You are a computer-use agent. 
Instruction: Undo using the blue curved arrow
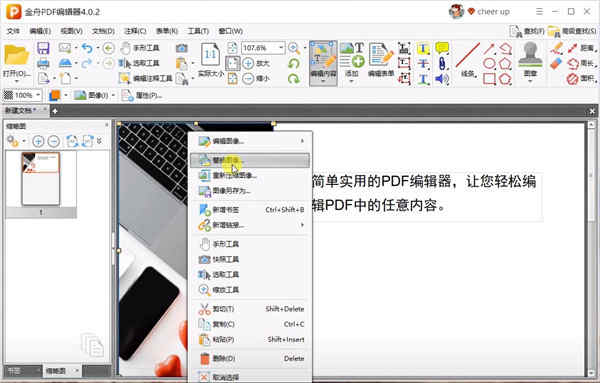(87, 48)
